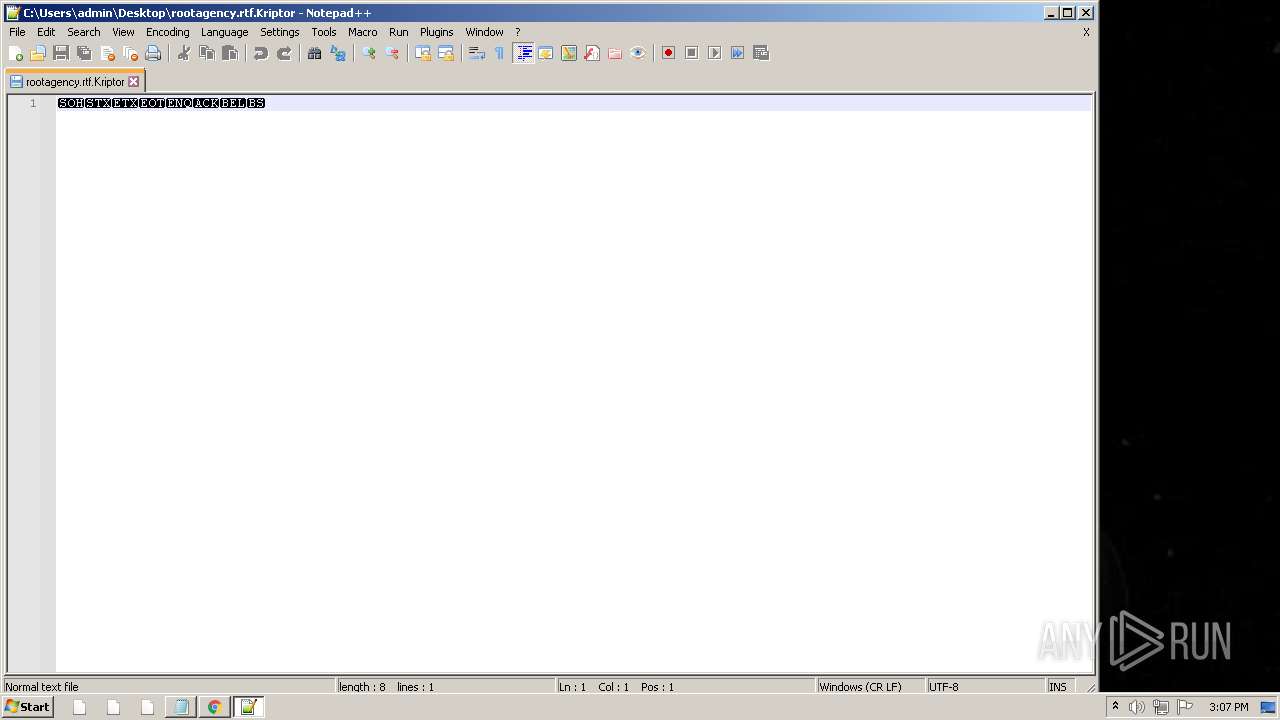Open the ? help menu
The width and height of the screenshot is (1280, 720).
coord(518,32)
